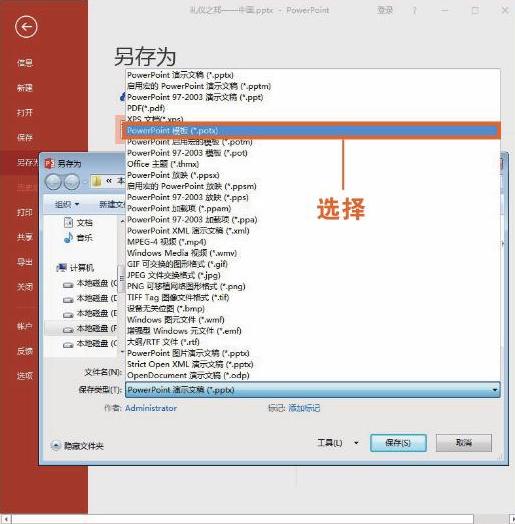The image size is (515, 524).
Task: Open the 工具(L) dropdown arrow
Action: 356,443
